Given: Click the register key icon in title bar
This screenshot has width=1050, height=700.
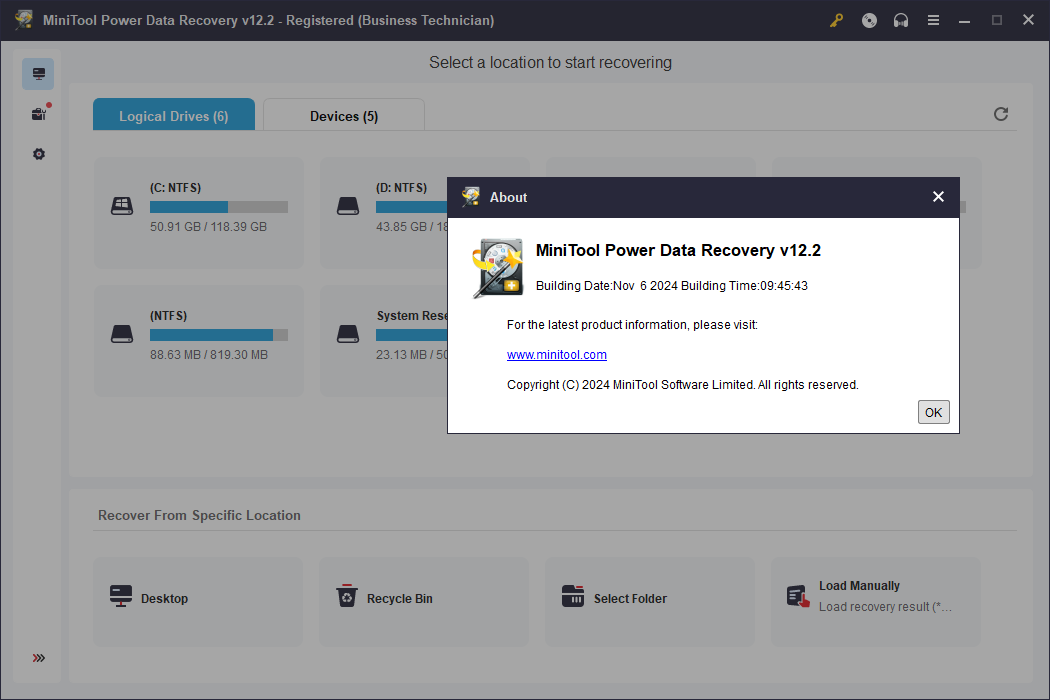Looking at the screenshot, I should pyautogui.click(x=836, y=21).
